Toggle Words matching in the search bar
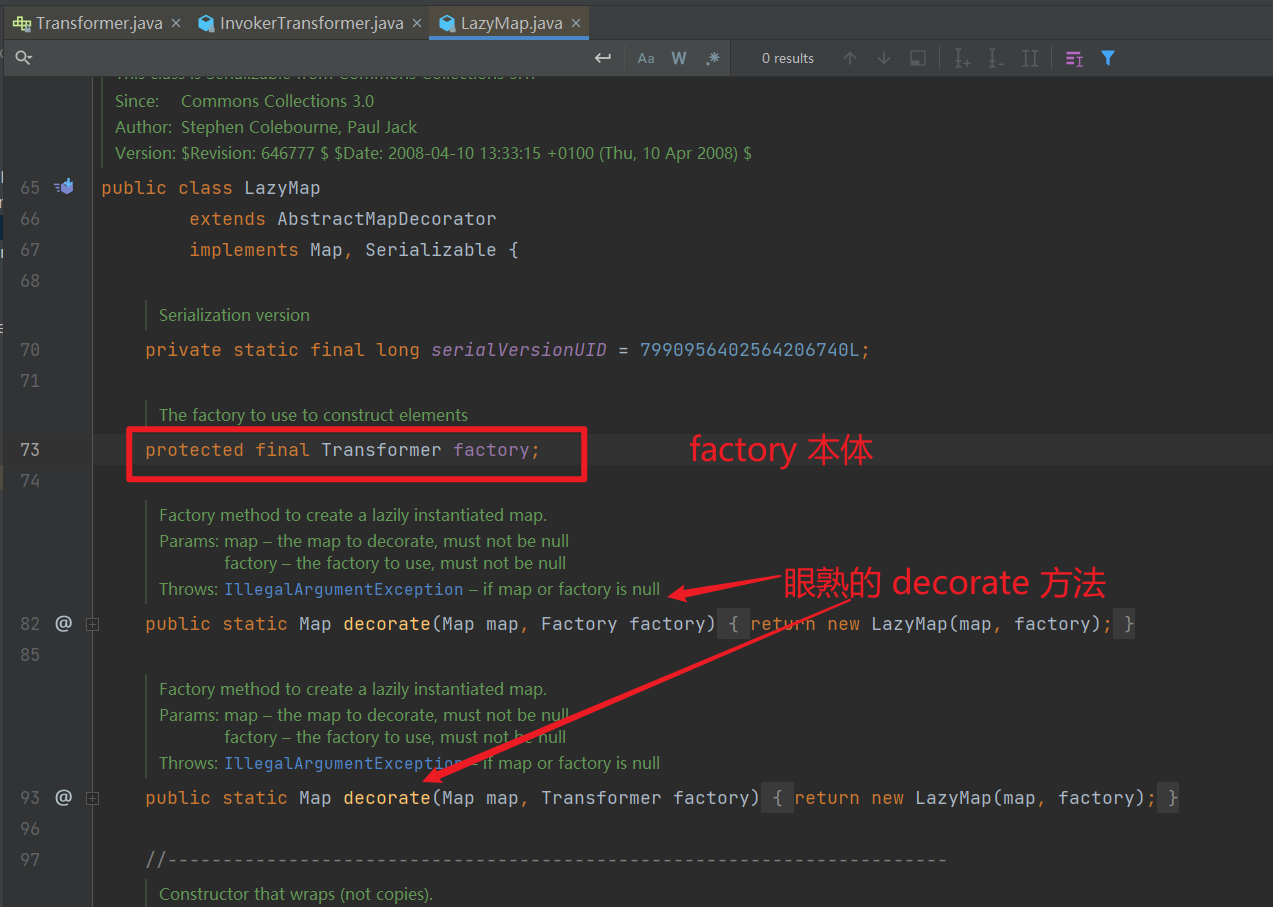 679,58
